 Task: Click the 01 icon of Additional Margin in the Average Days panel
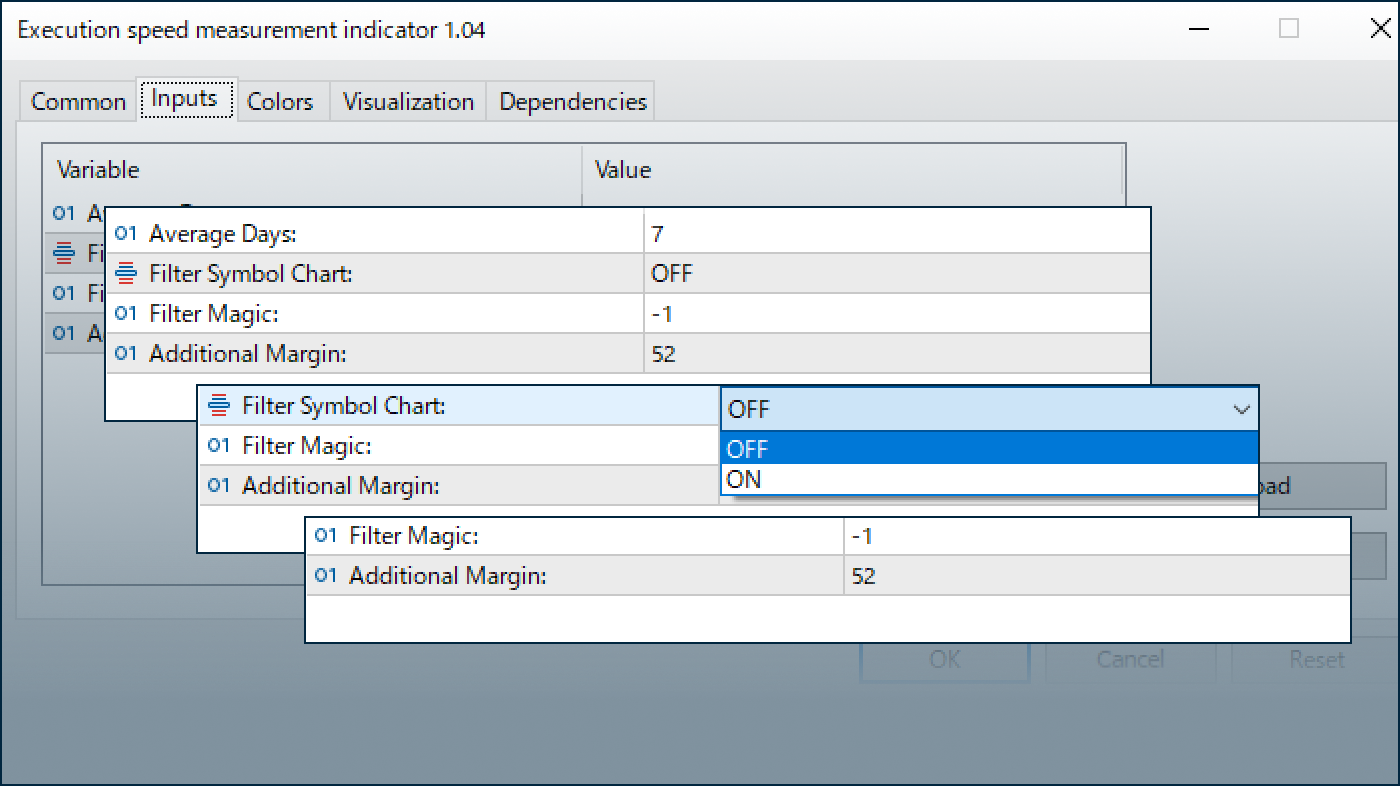125,353
